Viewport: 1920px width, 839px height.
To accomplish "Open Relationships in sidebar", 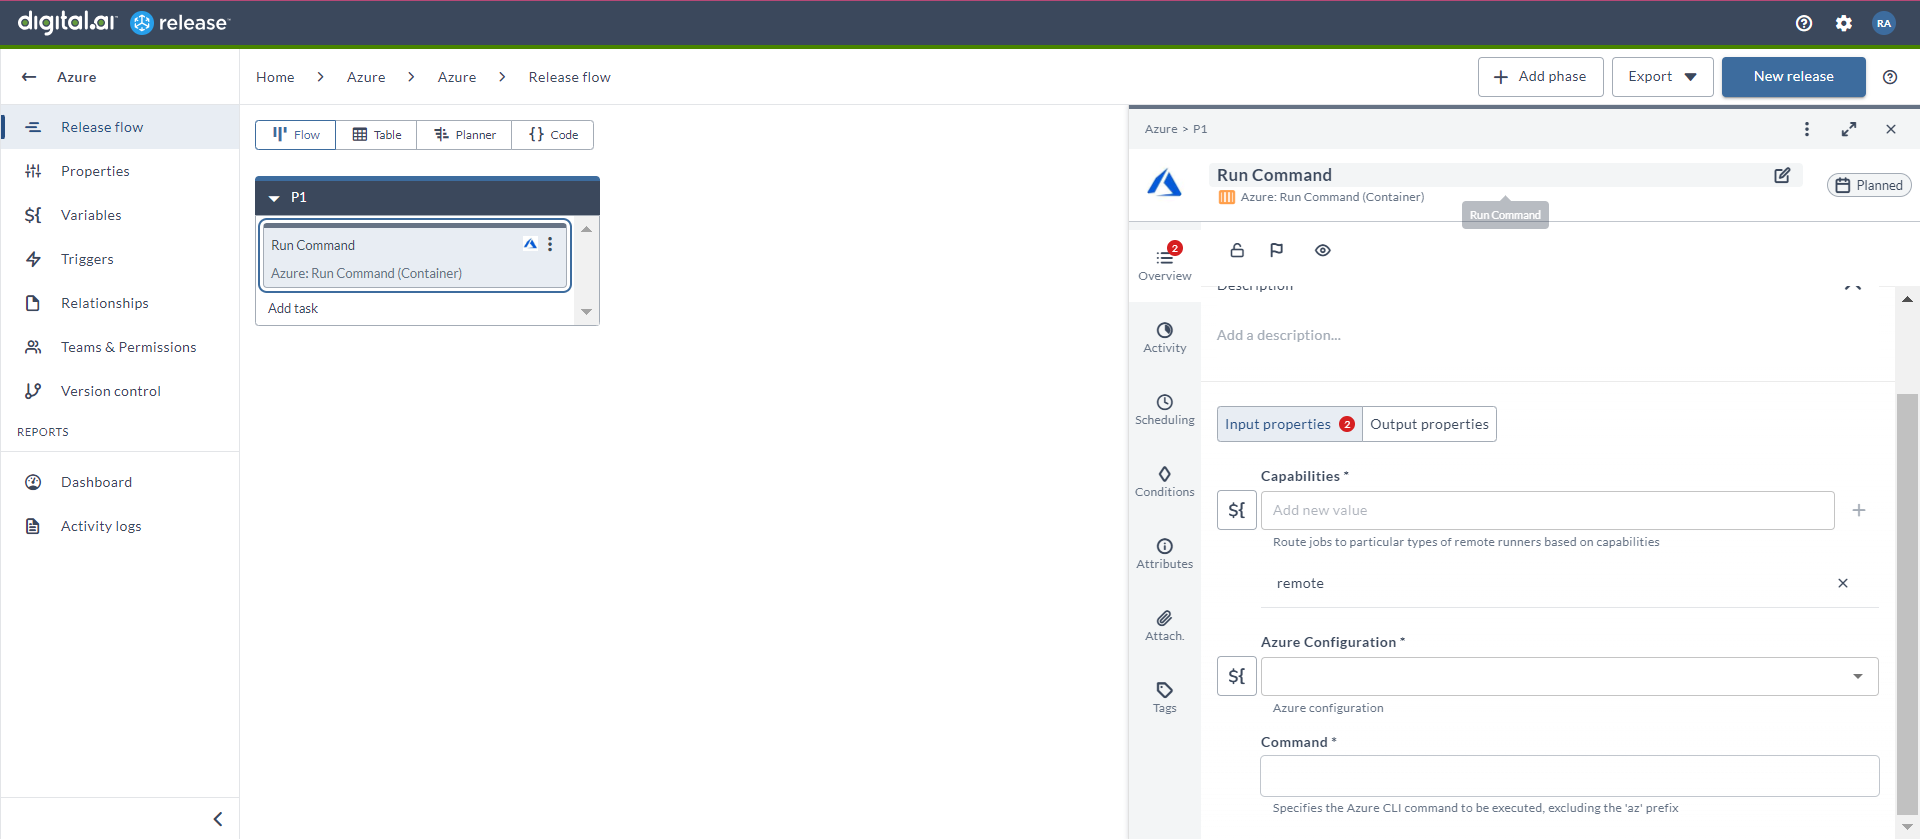I will click(x=120, y=303).
